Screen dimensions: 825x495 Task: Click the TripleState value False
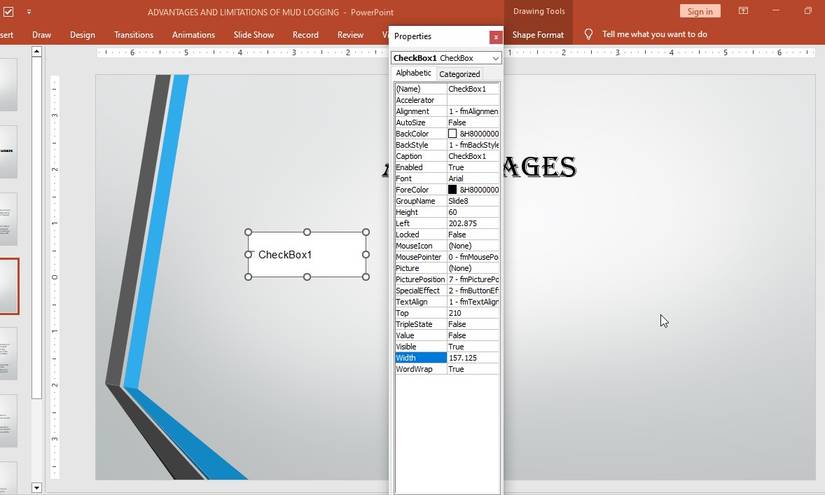[473, 324]
